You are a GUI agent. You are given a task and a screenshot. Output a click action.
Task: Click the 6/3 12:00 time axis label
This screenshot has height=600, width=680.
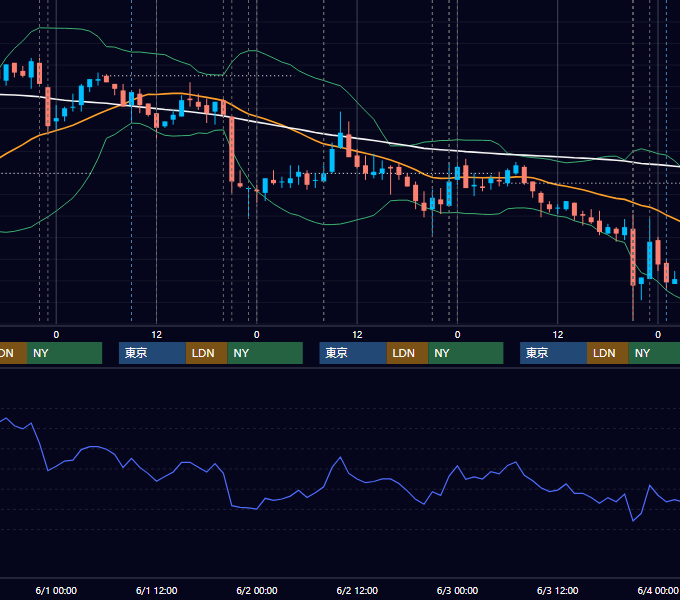558,590
